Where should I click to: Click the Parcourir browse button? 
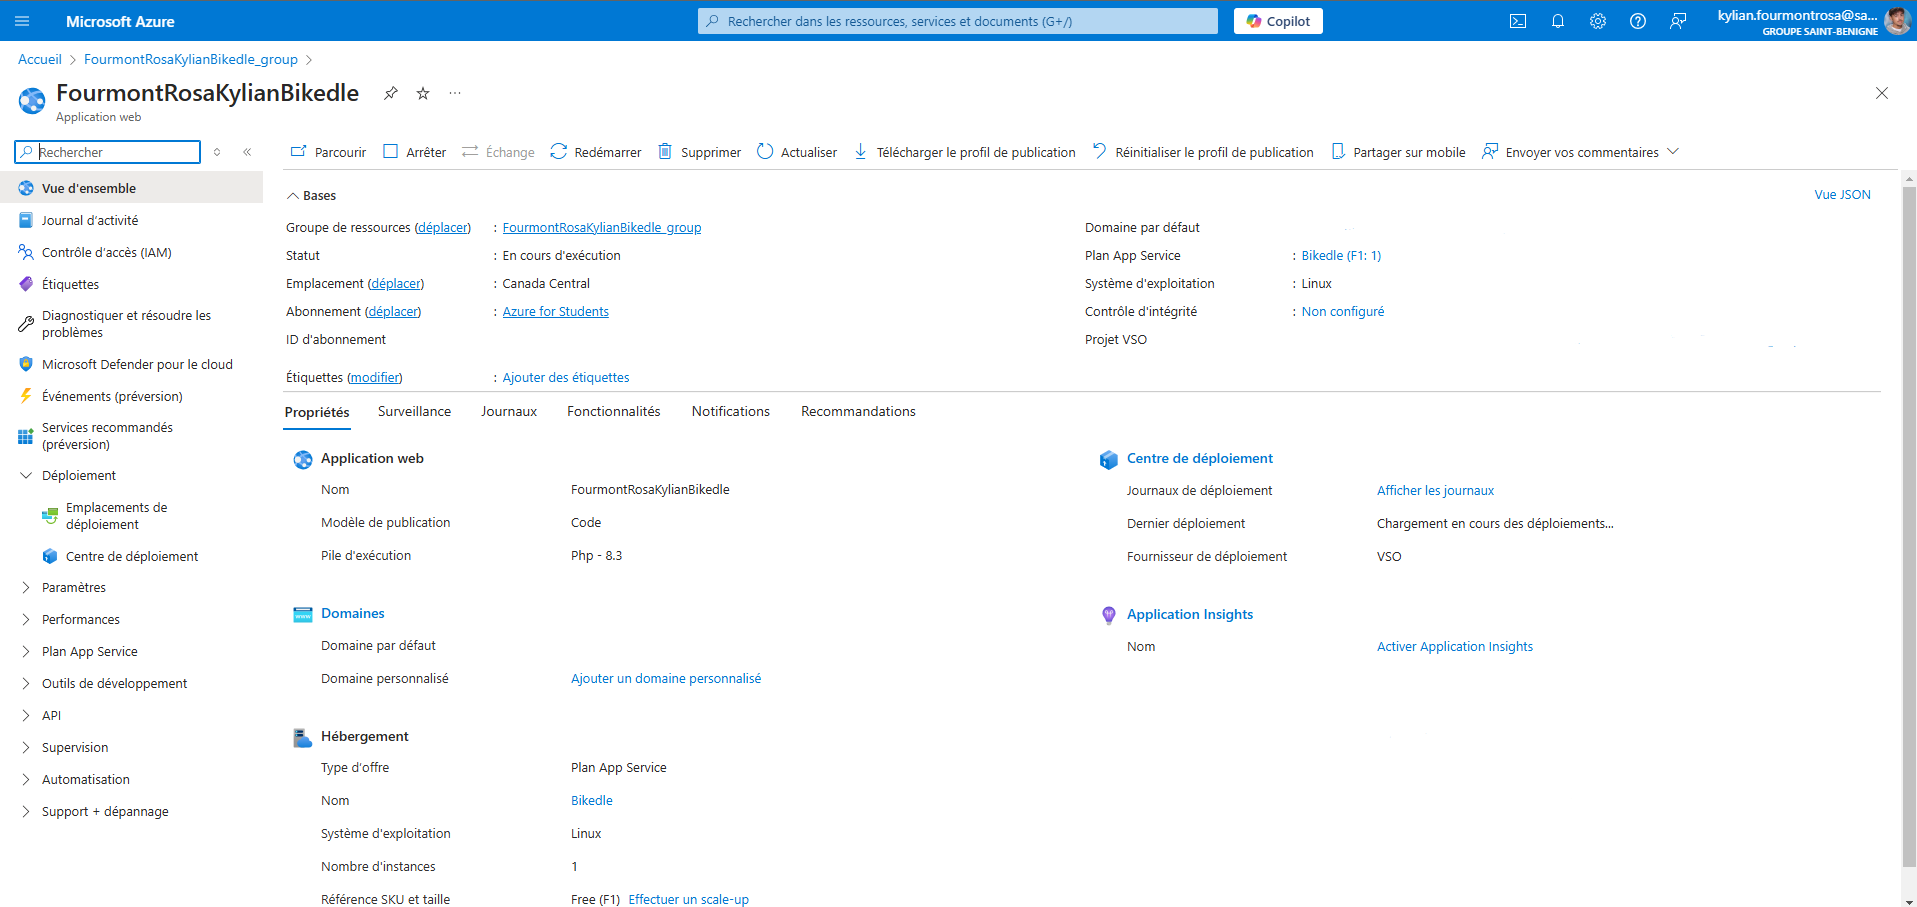click(328, 152)
